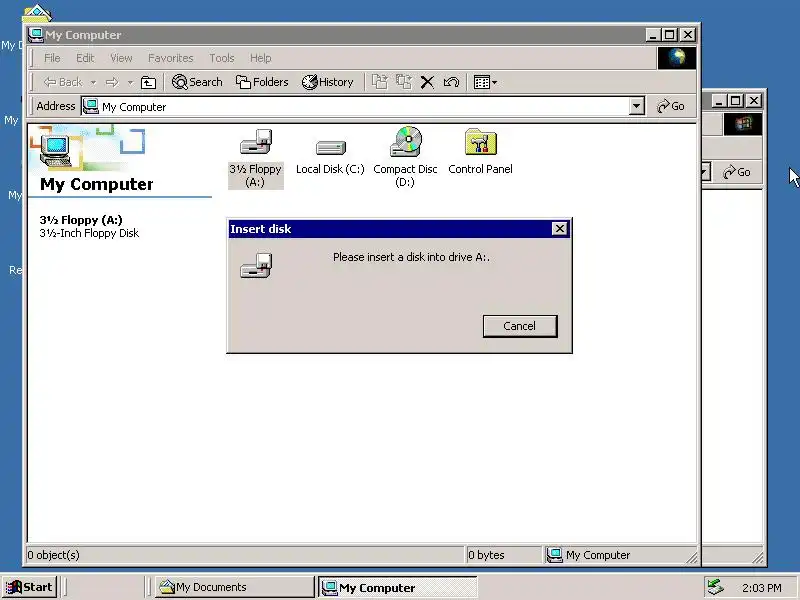This screenshot has width=800, height=600.
Task: Click the Undo toolbar icon
Action: [451, 82]
